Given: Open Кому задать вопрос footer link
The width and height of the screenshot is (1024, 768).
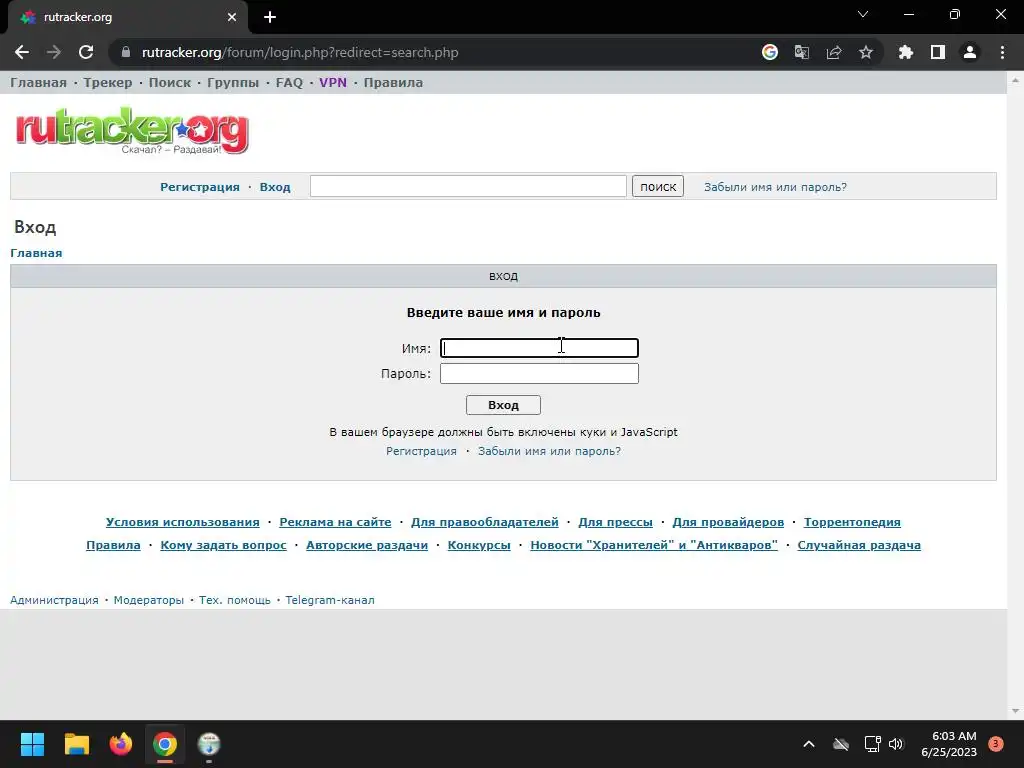Looking at the screenshot, I should click(x=223, y=545).
